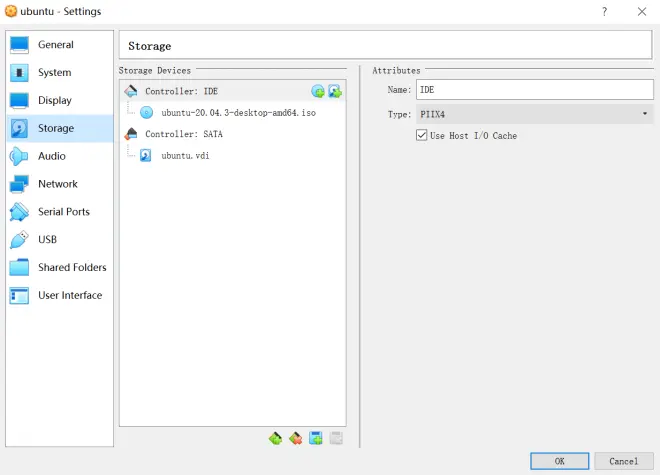Select the Controller: IDE tree row

point(233,91)
